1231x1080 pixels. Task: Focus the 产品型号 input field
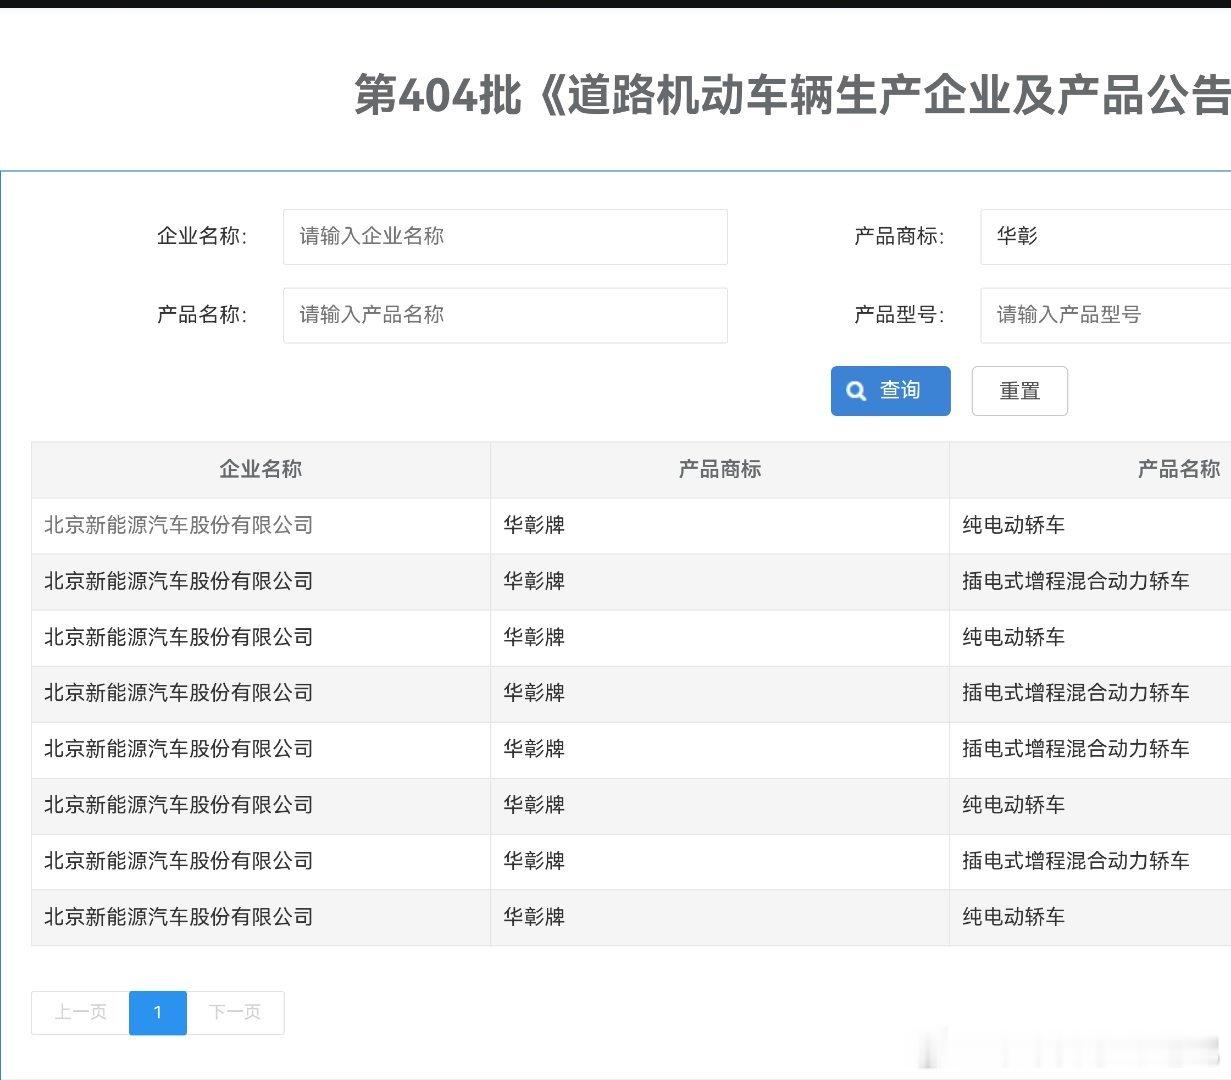pyautogui.click(x=1105, y=316)
